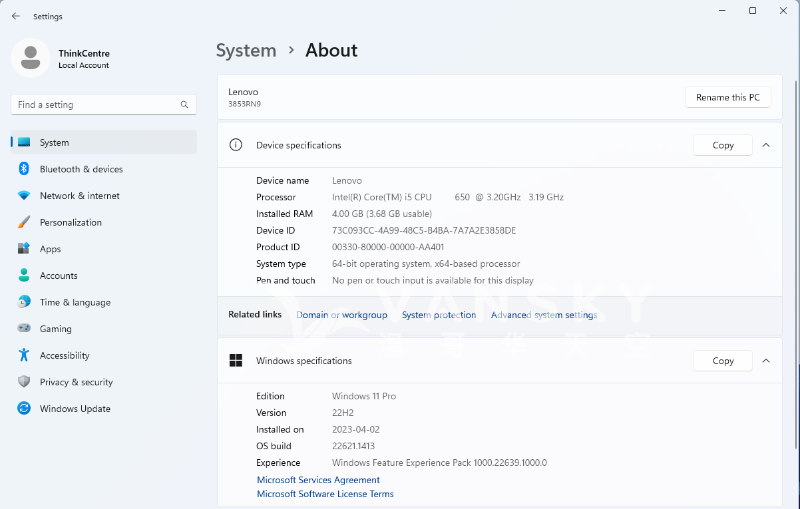Click the Device ID value
This screenshot has height=509, width=800.
(424, 231)
